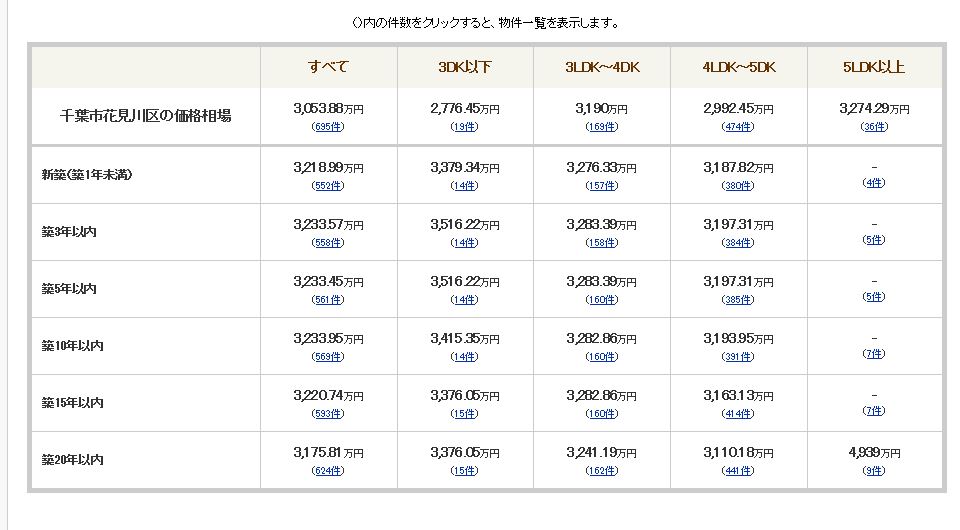This screenshot has width=960, height=530.
Task: Open the 695件 listings link
Action: pyautogui.click(x=328, y=127)
